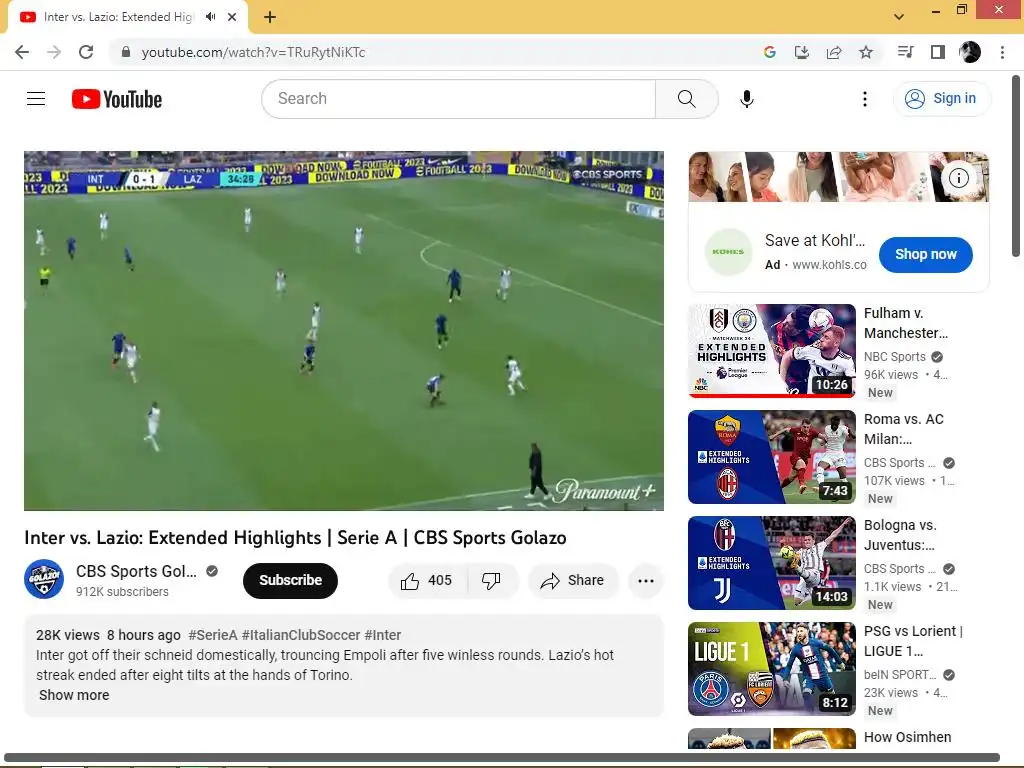This screenshot has height=768, width=1024.
Task: Open the Kohl's ad logo
Action: pyautogui.click(x=728, y=252)
